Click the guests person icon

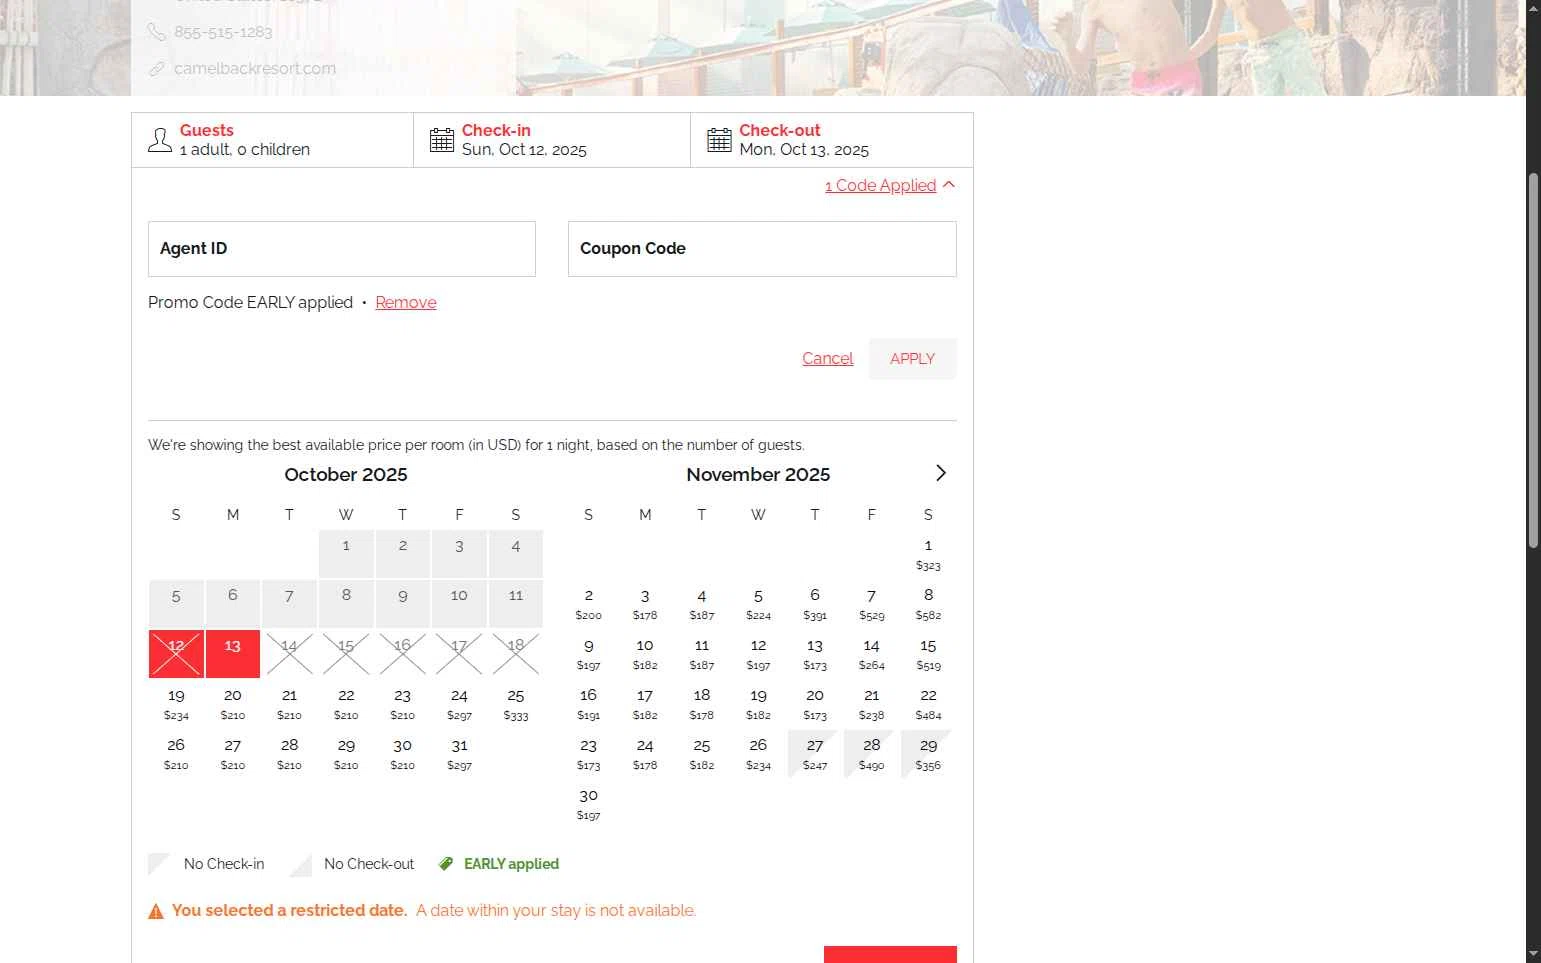160,140
